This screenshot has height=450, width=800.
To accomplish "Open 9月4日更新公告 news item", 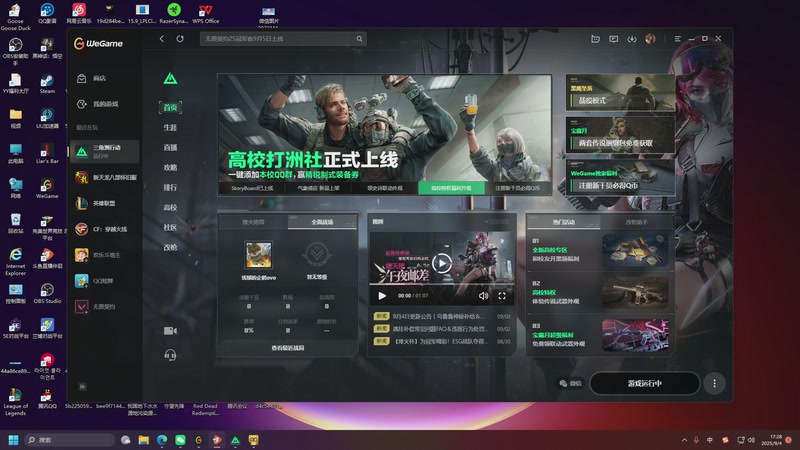I will (442, 316).
